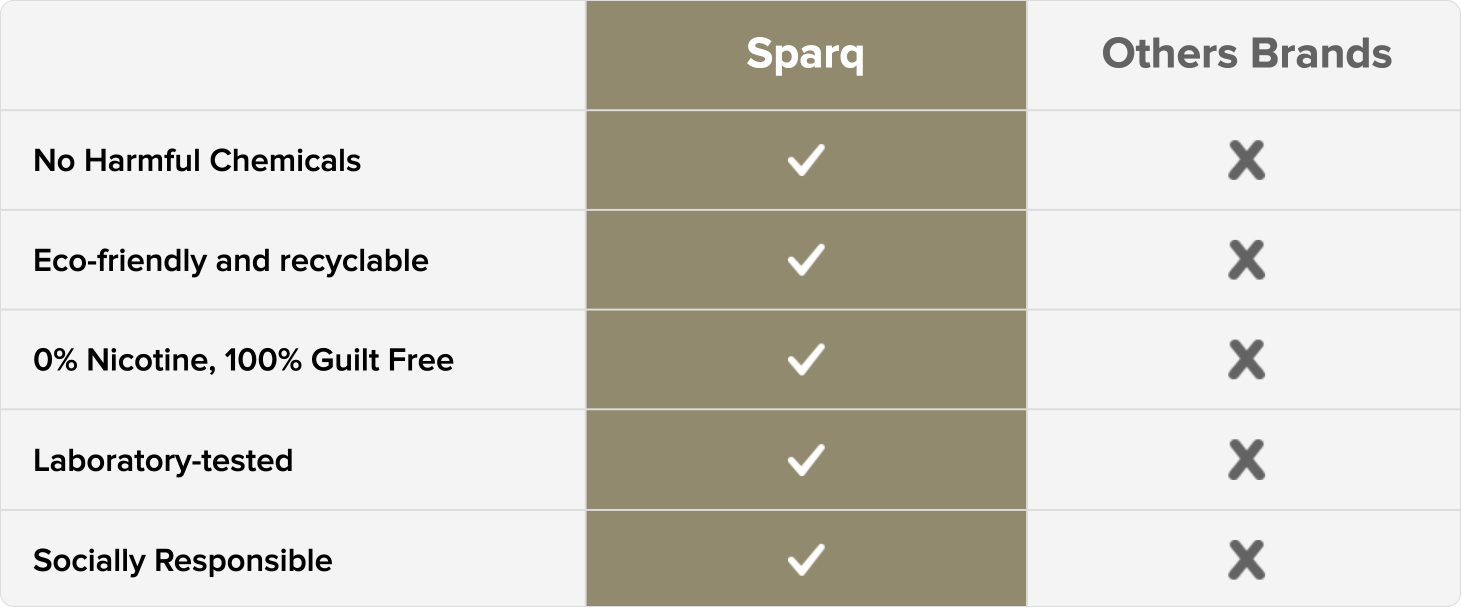Select the Others Brands column header

pos(1246,54)
